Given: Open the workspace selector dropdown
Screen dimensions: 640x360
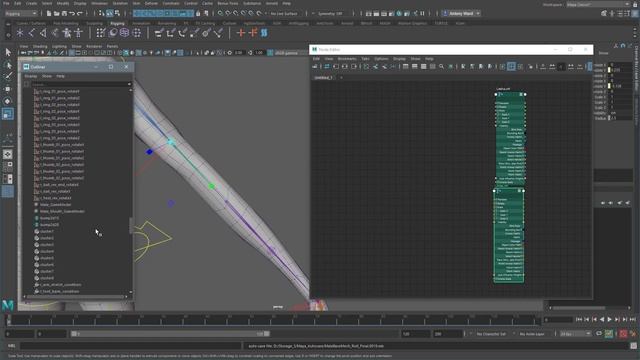Looking at the screenshot, I should [598, 4].
